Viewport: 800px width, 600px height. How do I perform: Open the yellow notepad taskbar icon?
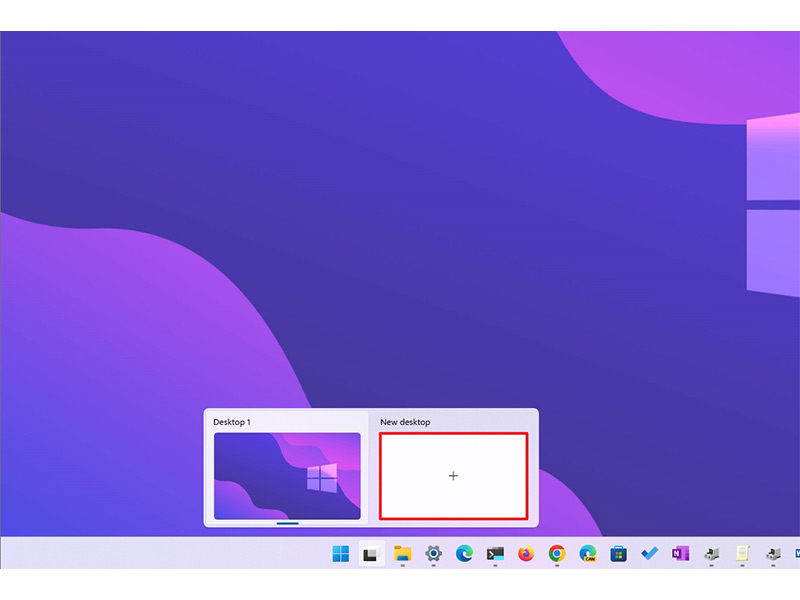742,553
